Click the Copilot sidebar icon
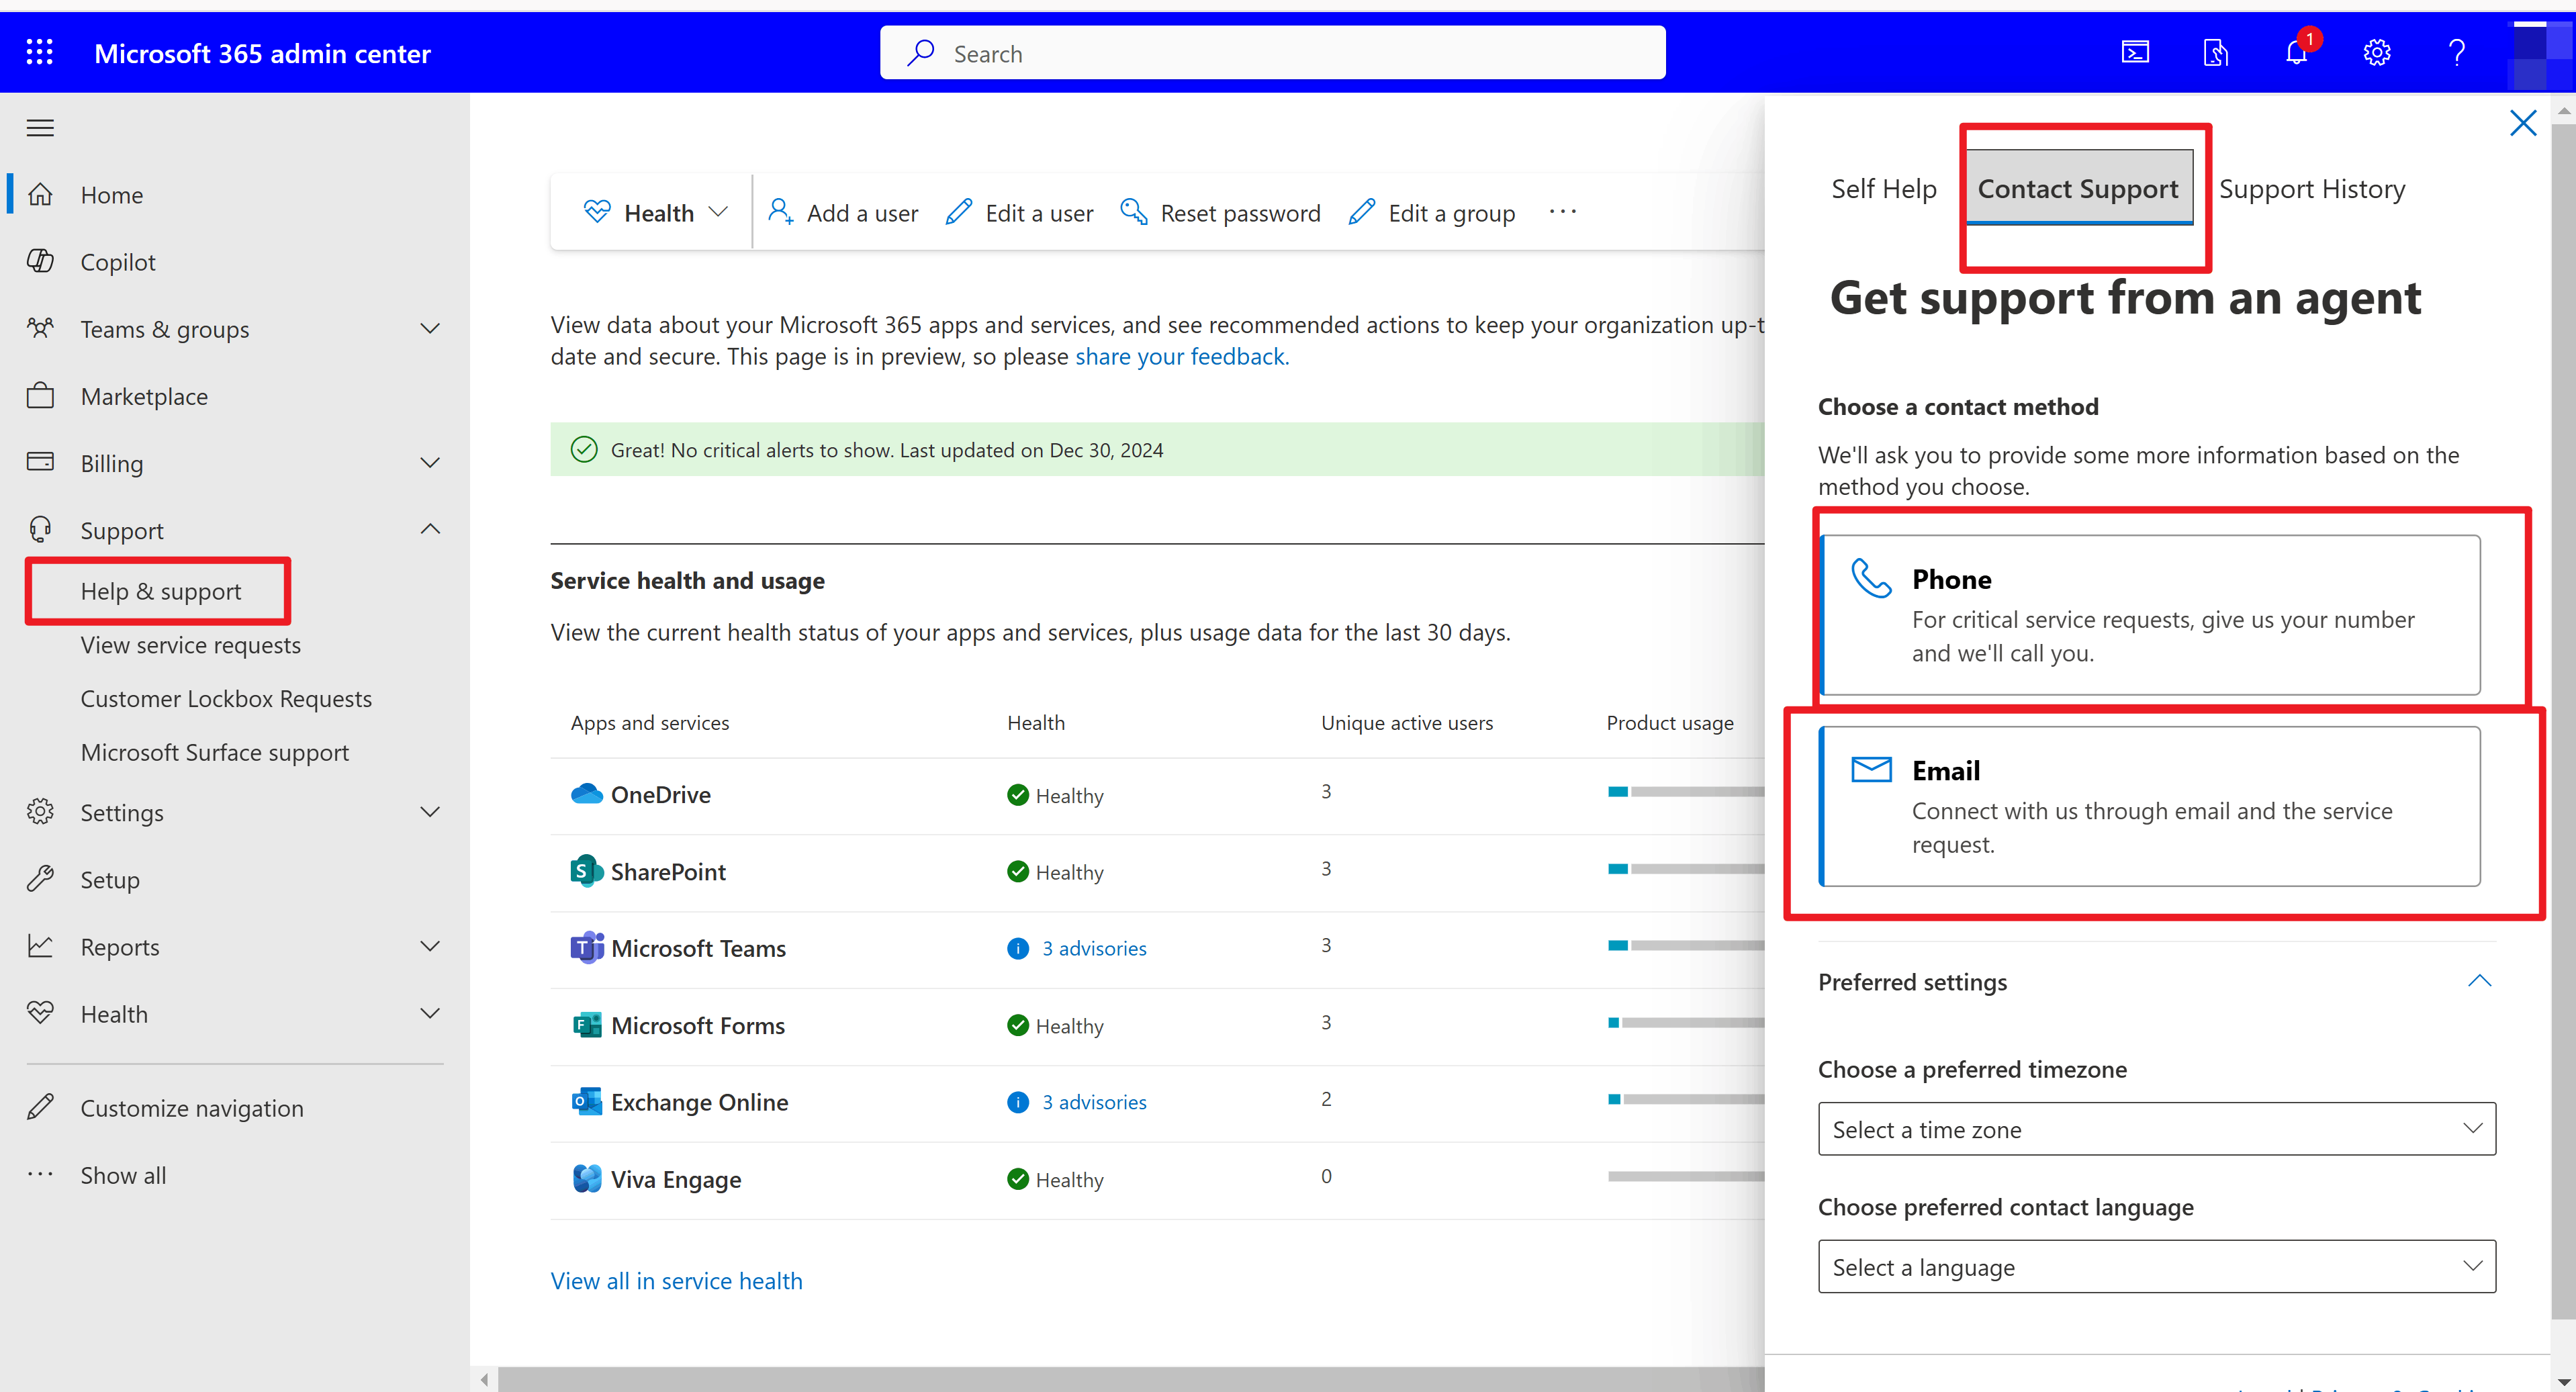The height and width of the screenshot is (1392, 2576). point(40,262)
